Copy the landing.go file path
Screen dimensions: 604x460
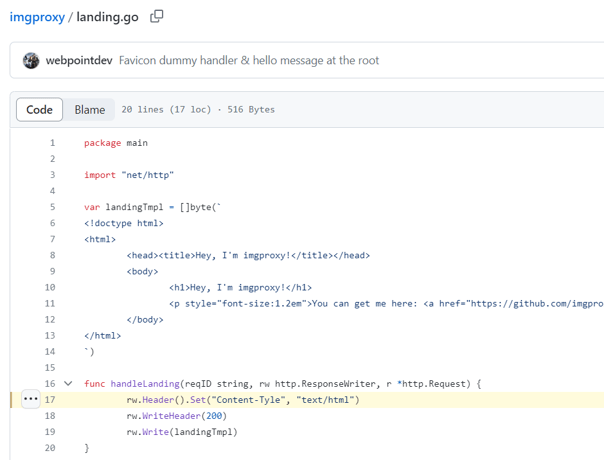point(156,16)
